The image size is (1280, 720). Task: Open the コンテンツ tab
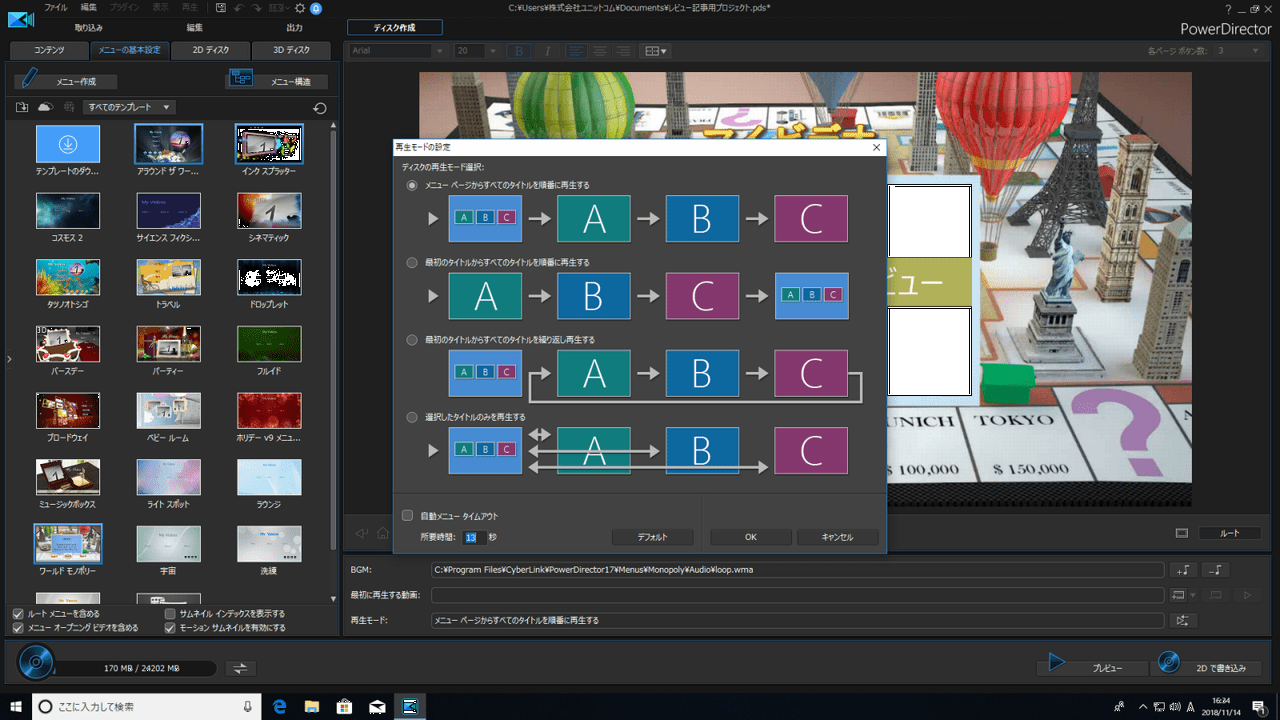click(49, 50)
